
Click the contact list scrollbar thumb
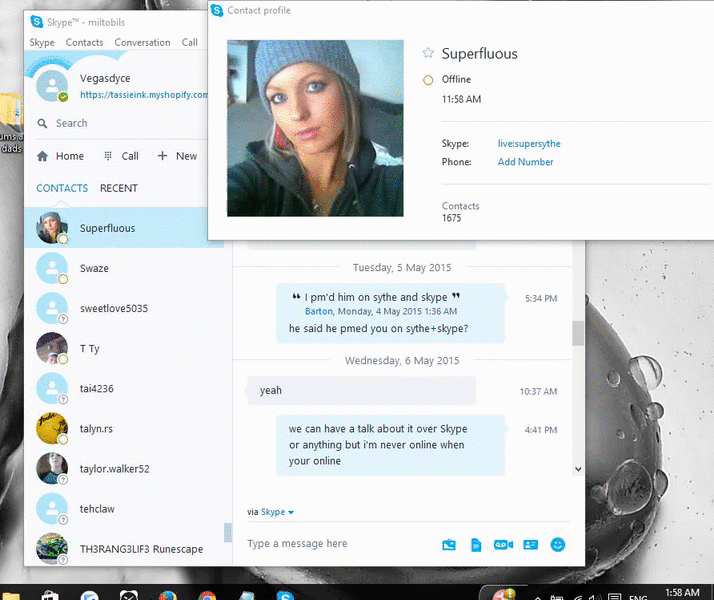tap(228, 533)
